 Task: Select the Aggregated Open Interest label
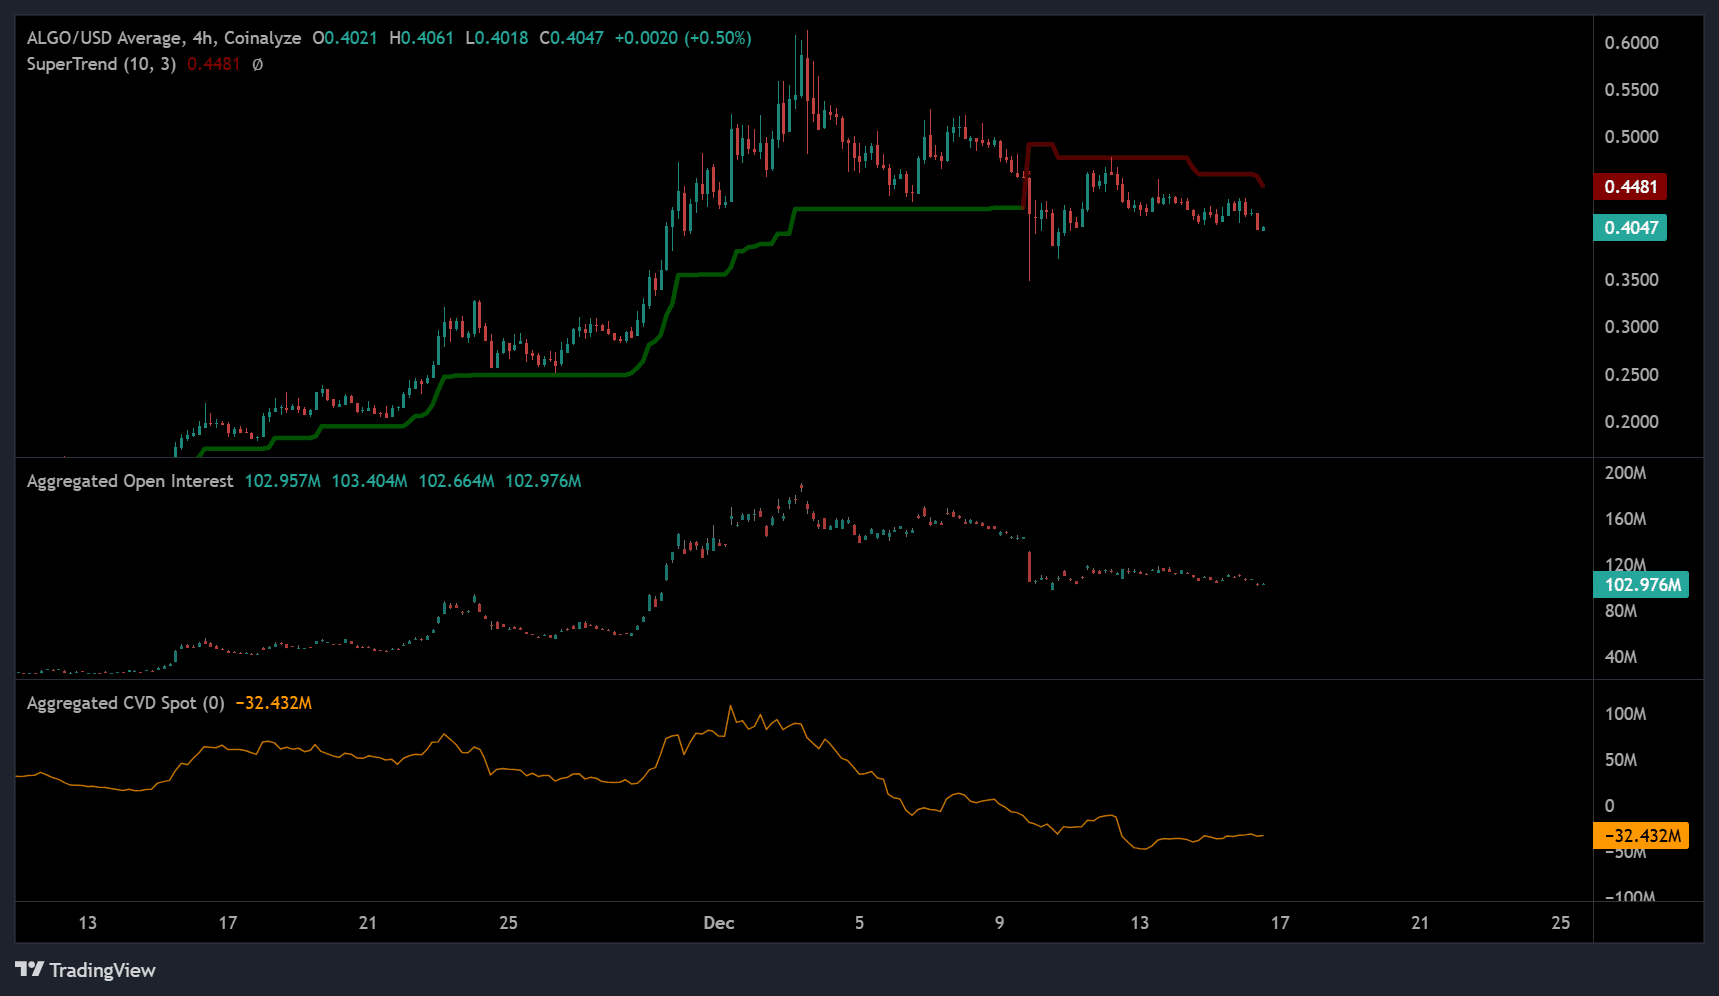pos(130,481)
